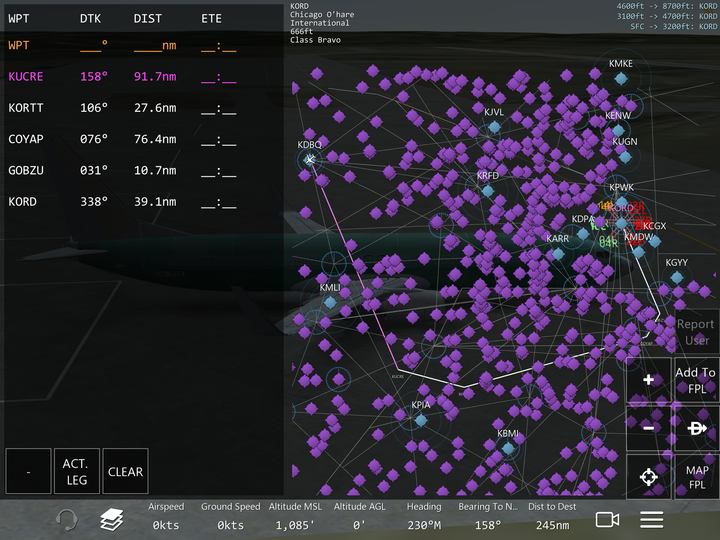Select the KBMI airport marker

[x=508, y=448]
